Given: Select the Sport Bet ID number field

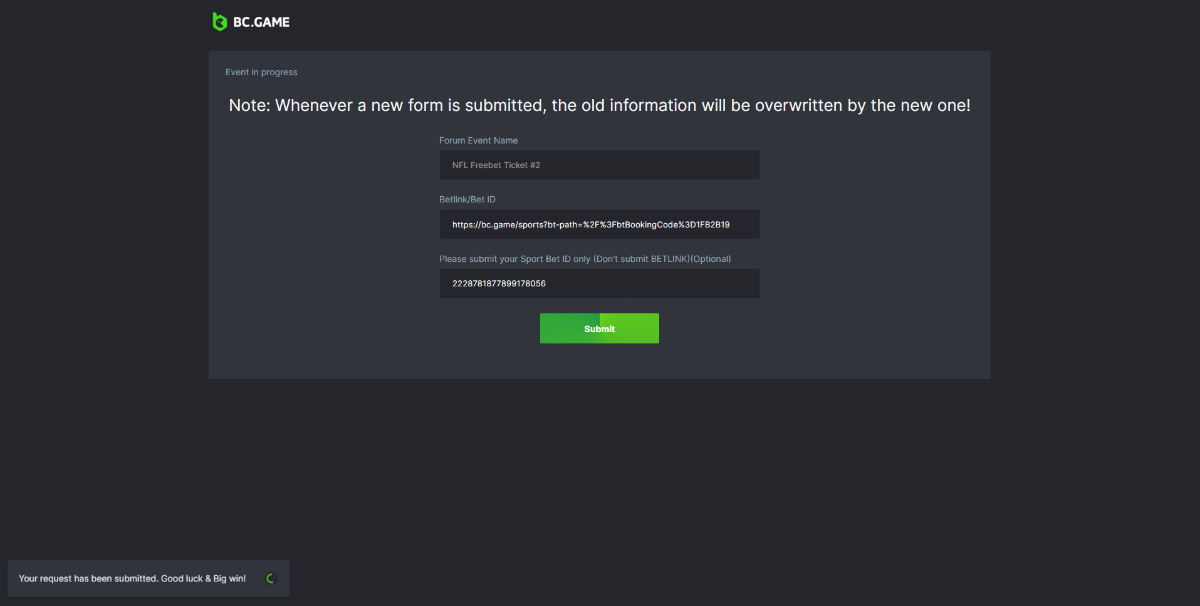Looking at the screenshot, I should point(599,283).
